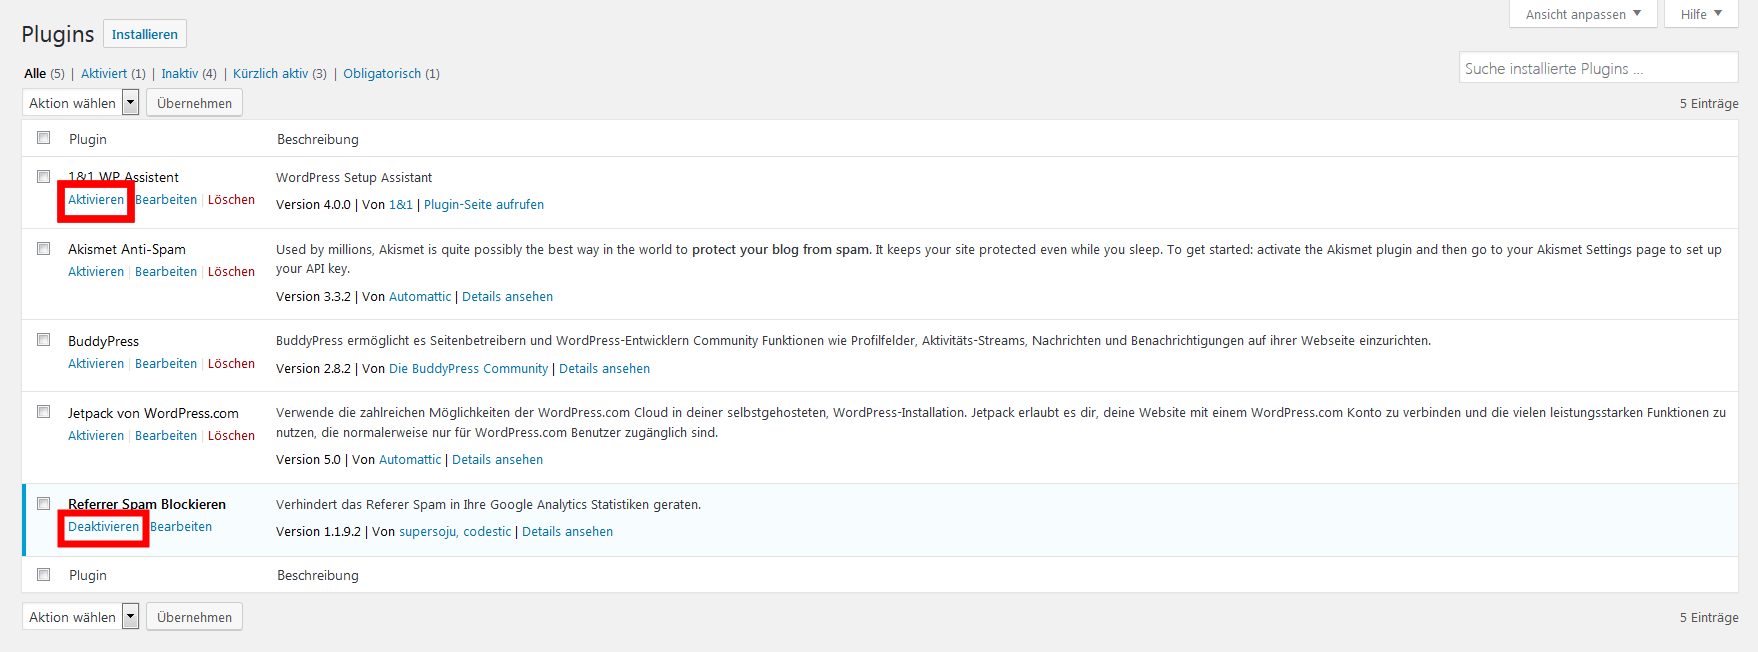
Task: Click Version 4.0.0 text
Action: (x=313, y=205)
